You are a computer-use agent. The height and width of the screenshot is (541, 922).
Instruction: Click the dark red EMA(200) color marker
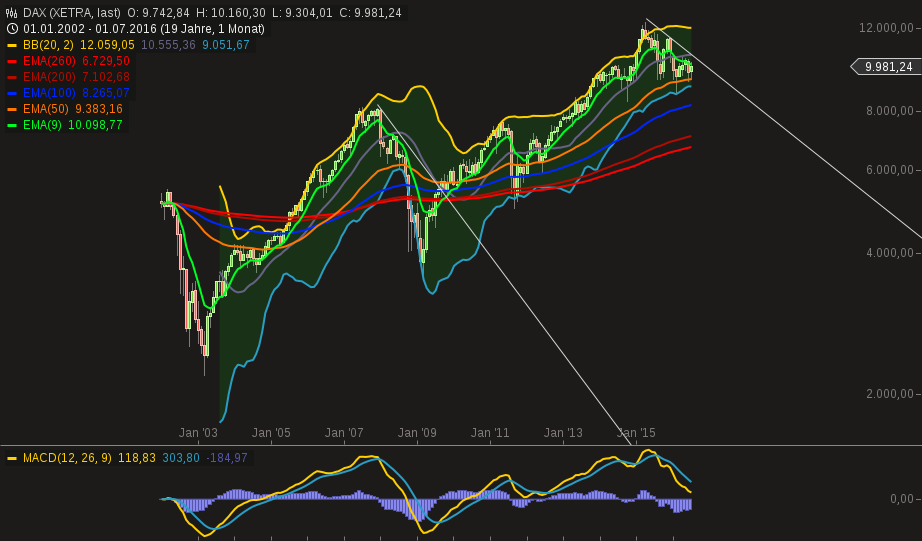[12, 77]
